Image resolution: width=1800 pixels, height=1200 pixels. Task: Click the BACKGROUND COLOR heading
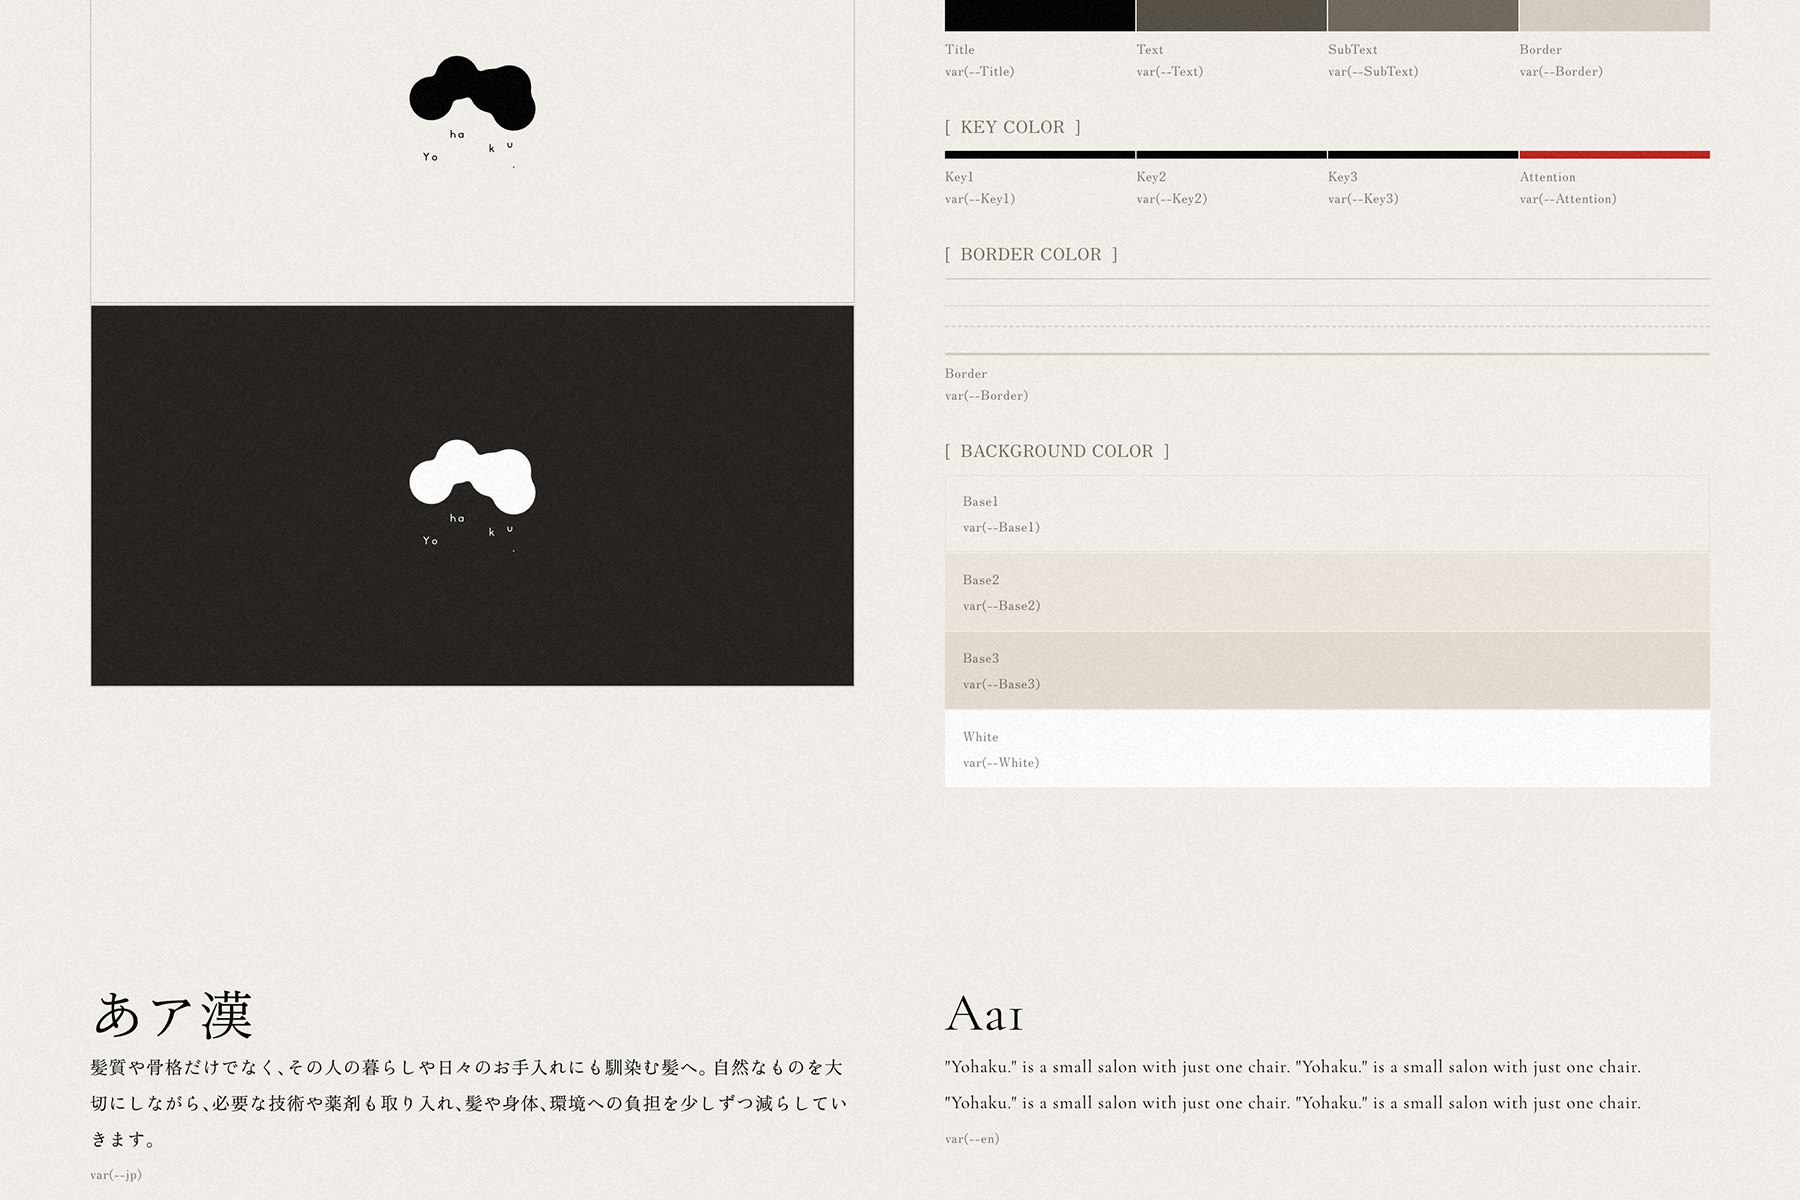pos(1057,451)
